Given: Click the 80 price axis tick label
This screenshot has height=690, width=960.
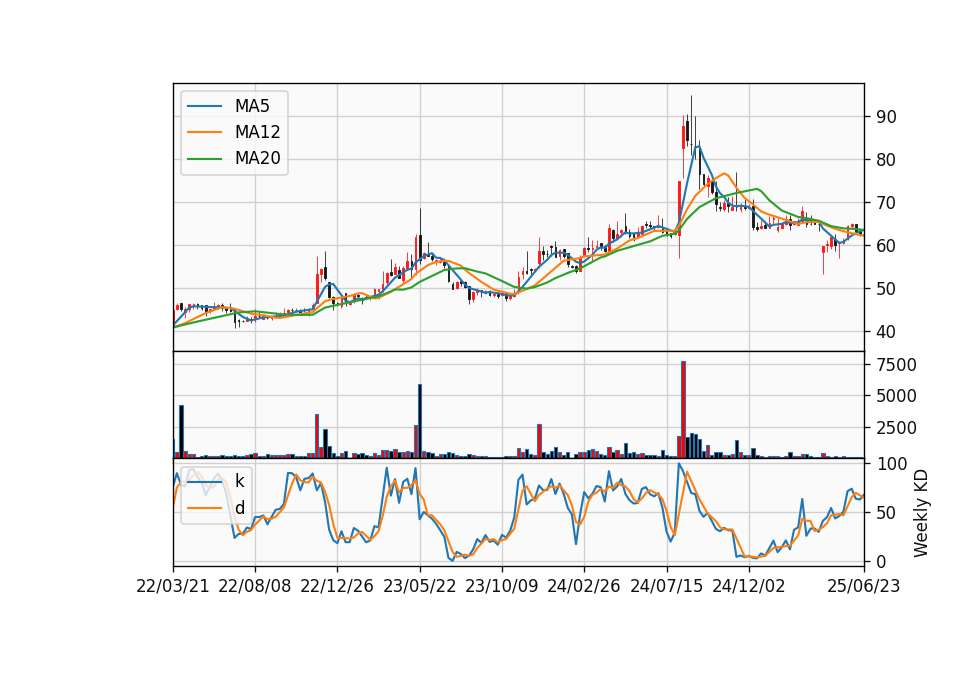Looking at the screenshot, I should (x=886, y=160).
